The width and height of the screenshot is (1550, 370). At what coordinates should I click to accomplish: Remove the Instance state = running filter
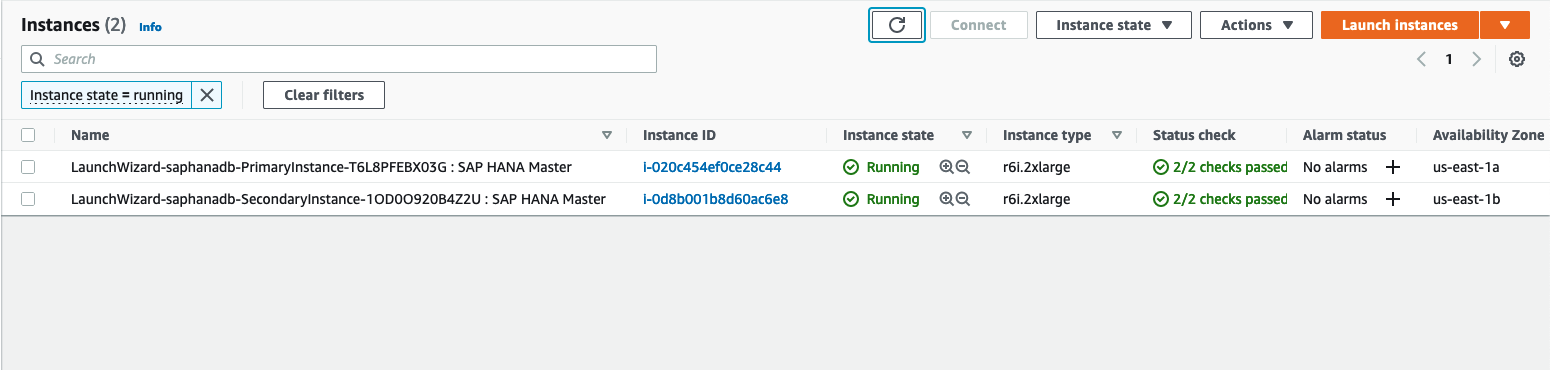pos(207,95)
